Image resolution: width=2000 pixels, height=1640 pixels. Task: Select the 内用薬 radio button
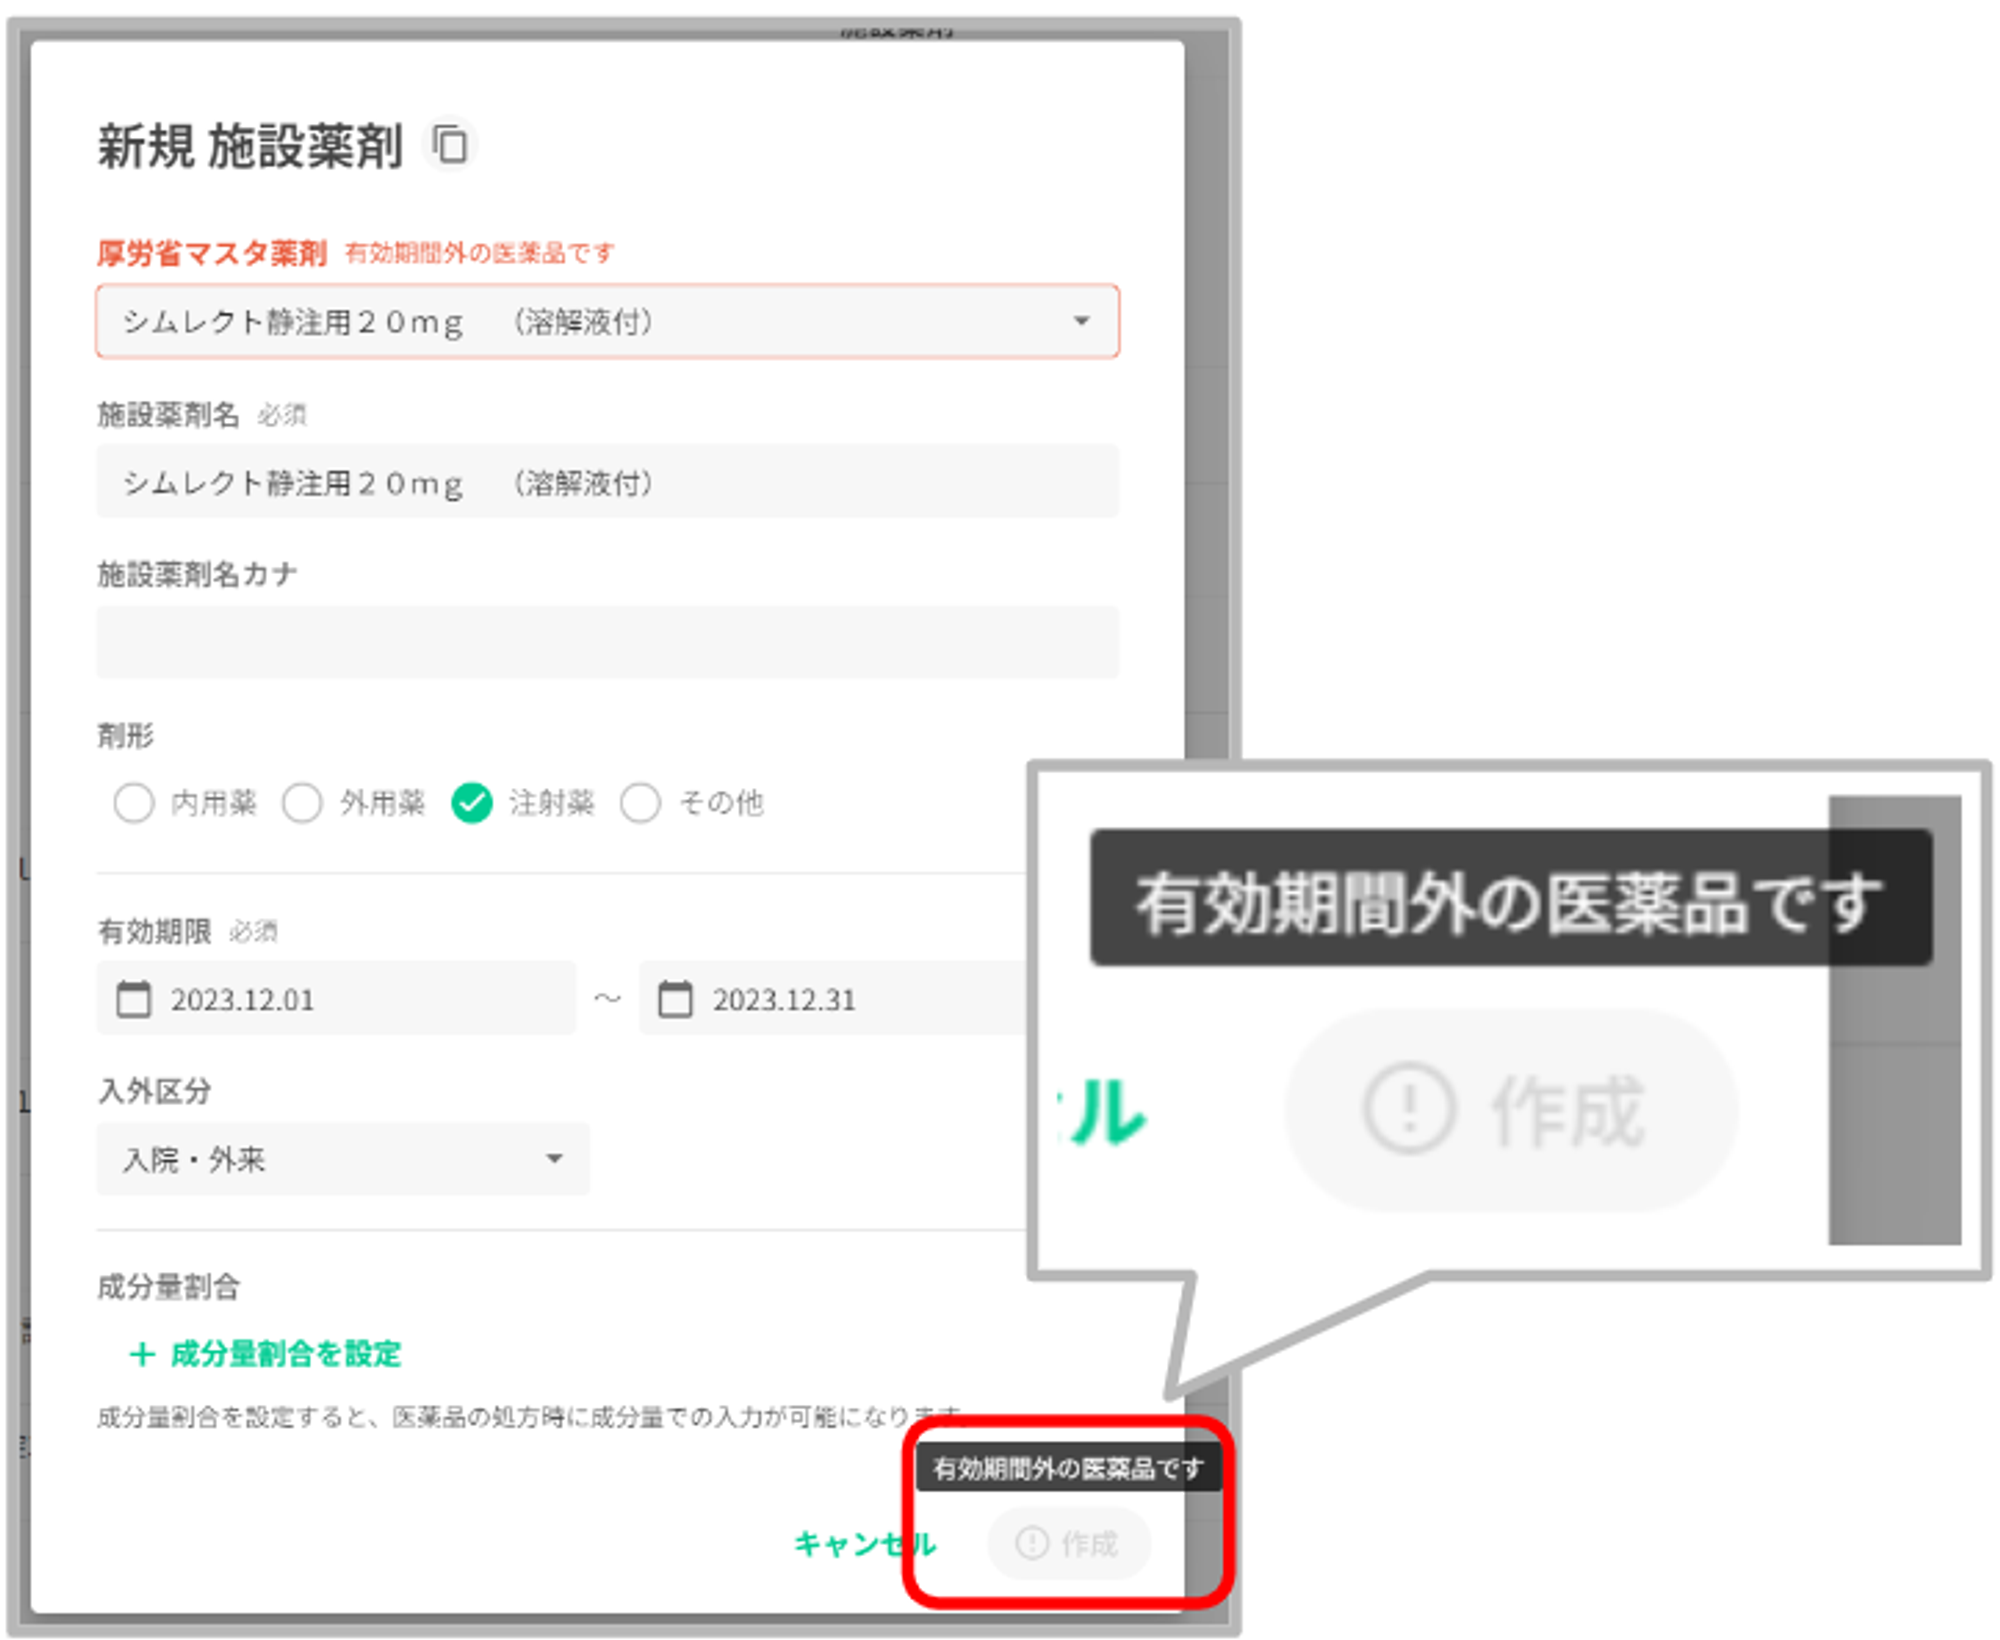(134, 802)
